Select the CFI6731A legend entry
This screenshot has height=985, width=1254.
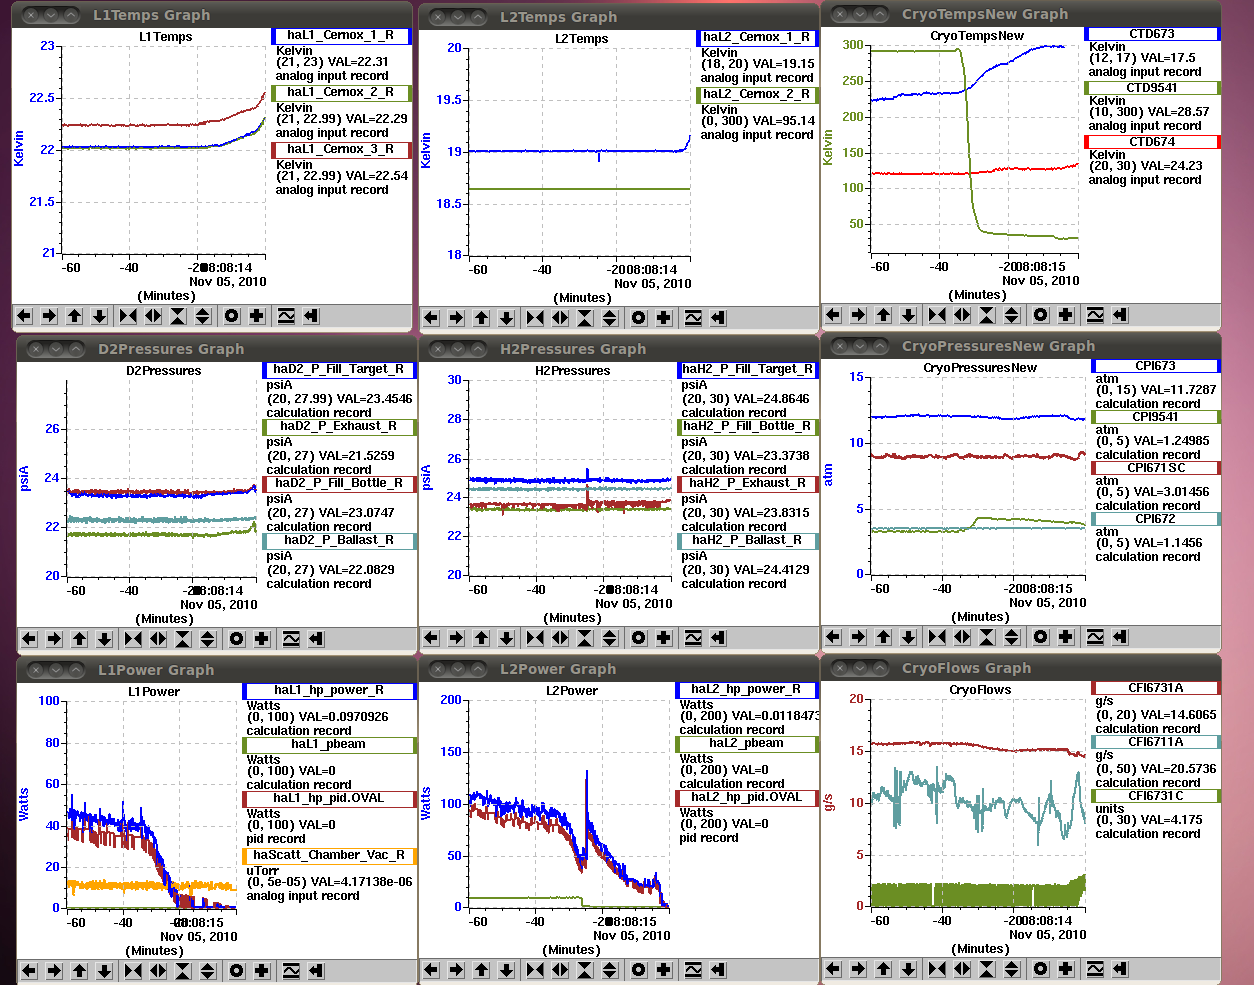pos(1156,688)
